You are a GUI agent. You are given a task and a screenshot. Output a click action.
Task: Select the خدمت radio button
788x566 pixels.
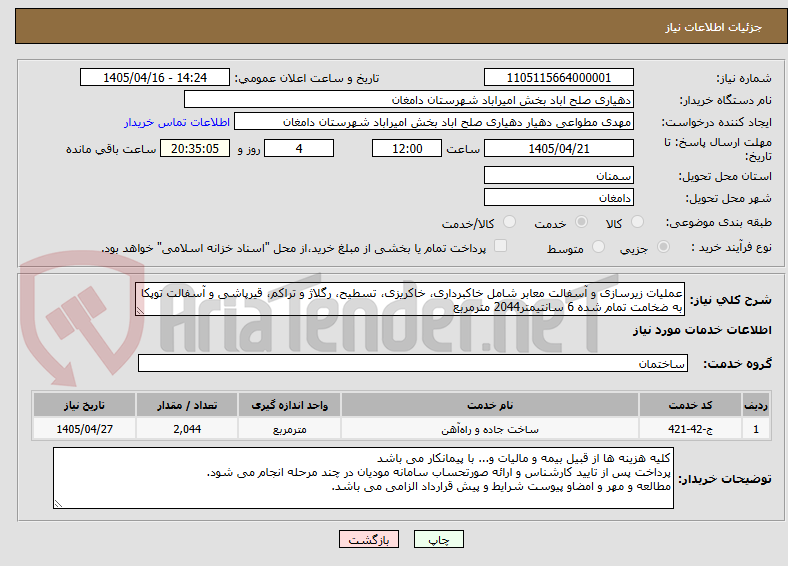tap(581, 222)
